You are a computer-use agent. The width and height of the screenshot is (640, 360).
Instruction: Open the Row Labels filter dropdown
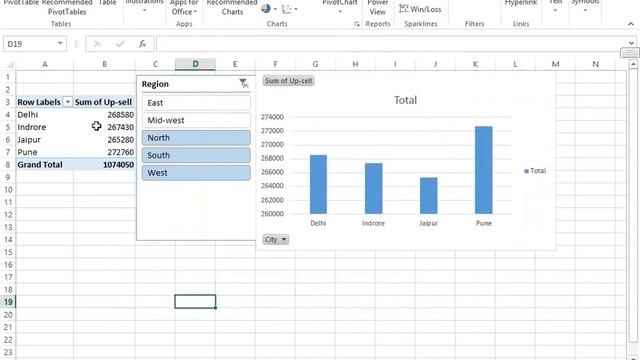tap(68, 102)
